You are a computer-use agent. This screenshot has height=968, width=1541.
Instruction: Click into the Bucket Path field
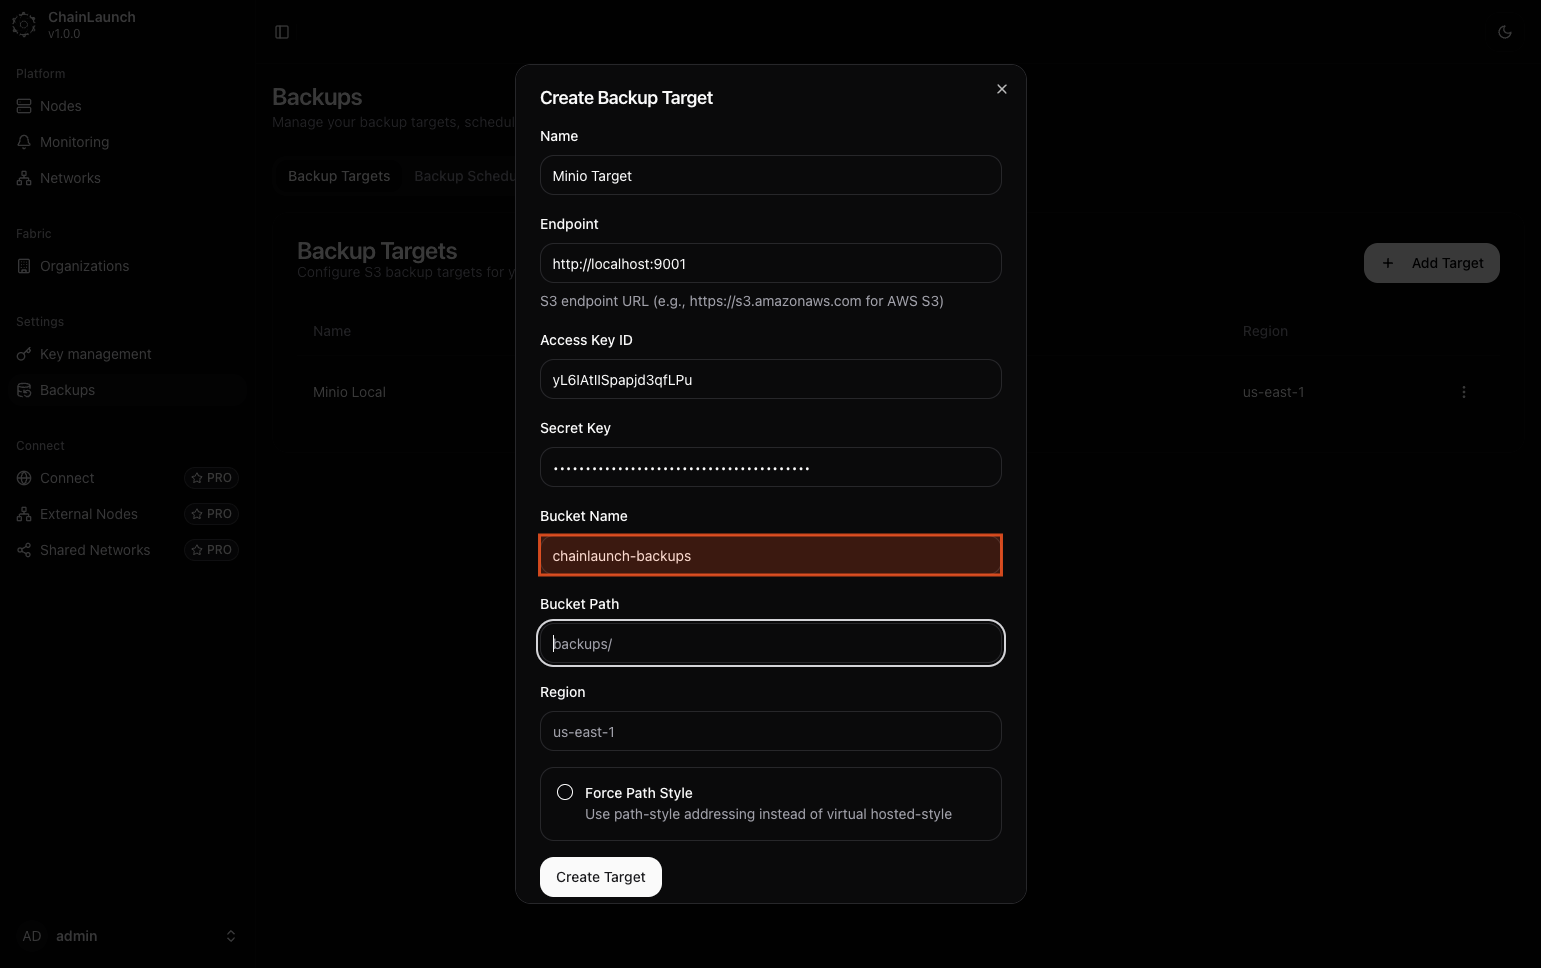(770, 643)
